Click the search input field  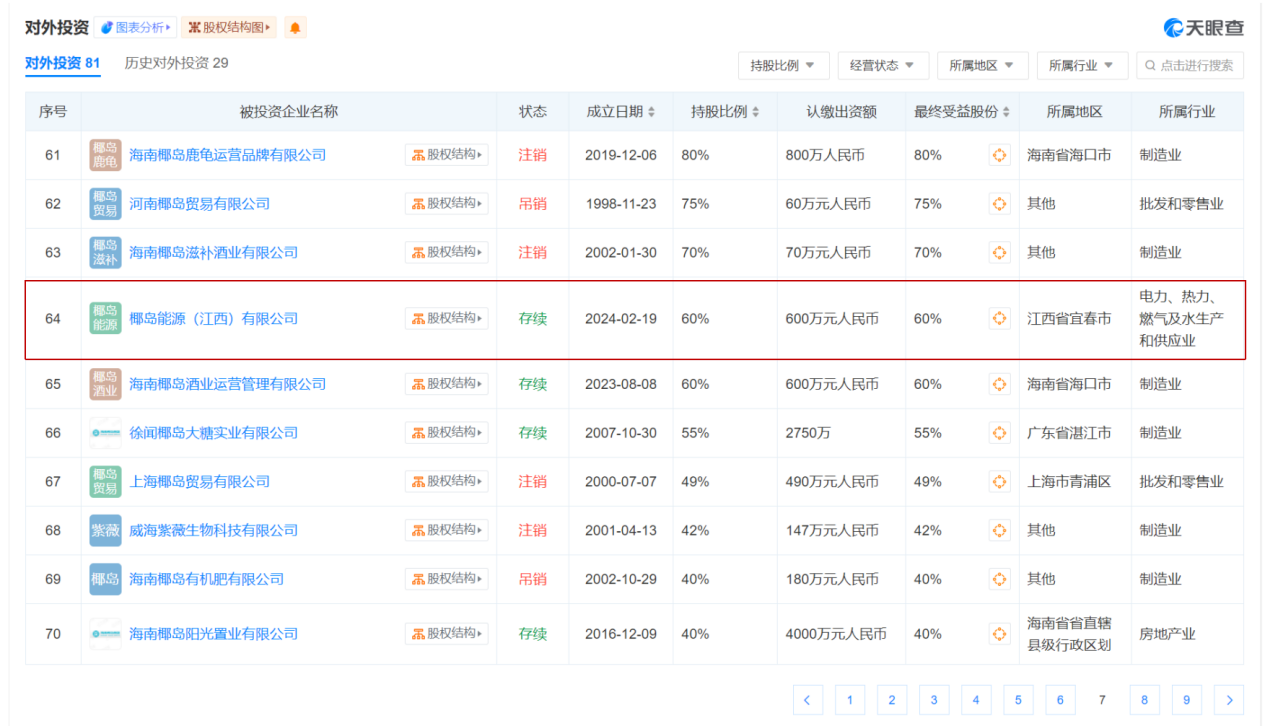coord(1196,66)
